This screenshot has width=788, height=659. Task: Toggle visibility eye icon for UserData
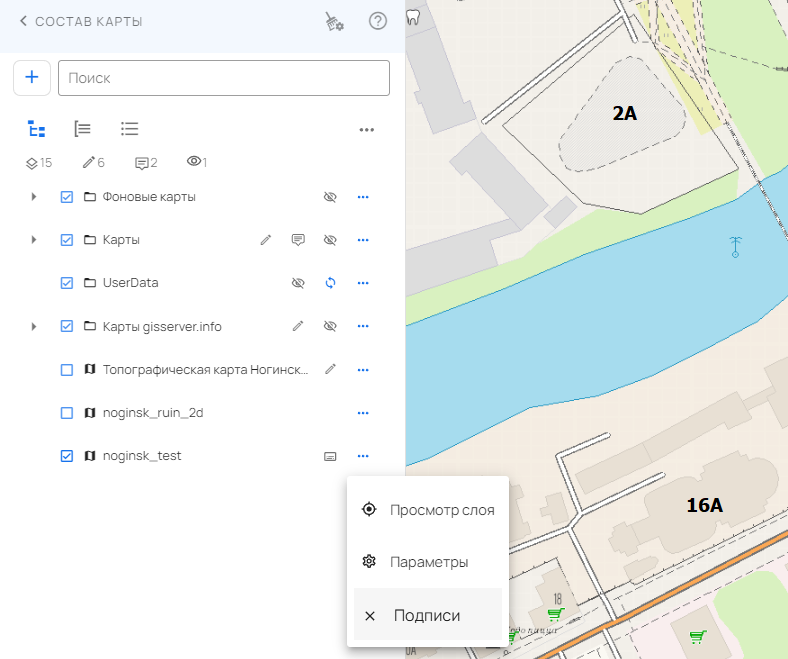(297, 283)
